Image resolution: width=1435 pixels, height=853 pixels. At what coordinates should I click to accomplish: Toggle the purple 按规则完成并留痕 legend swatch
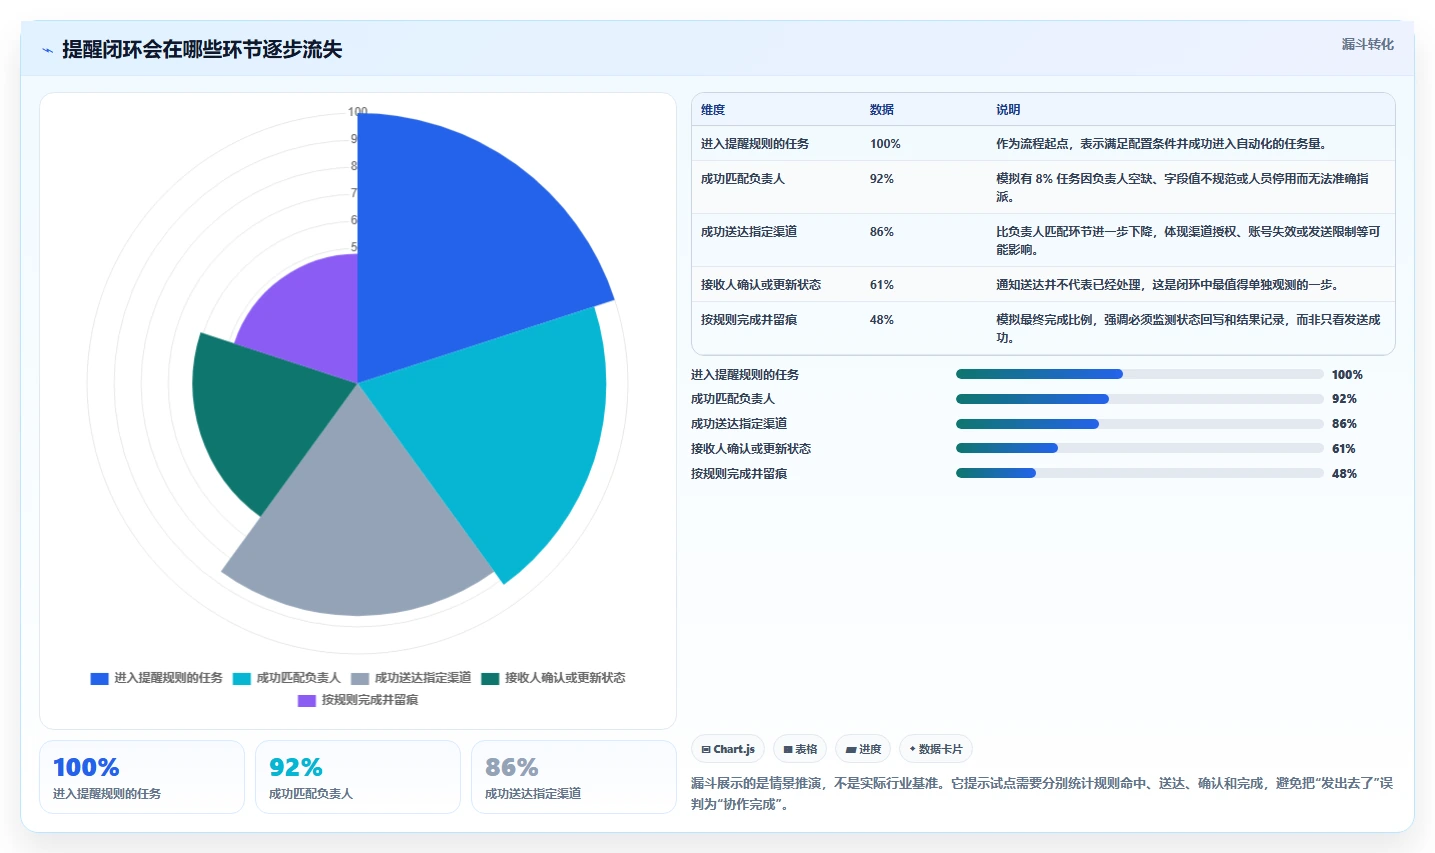(307, 700)
